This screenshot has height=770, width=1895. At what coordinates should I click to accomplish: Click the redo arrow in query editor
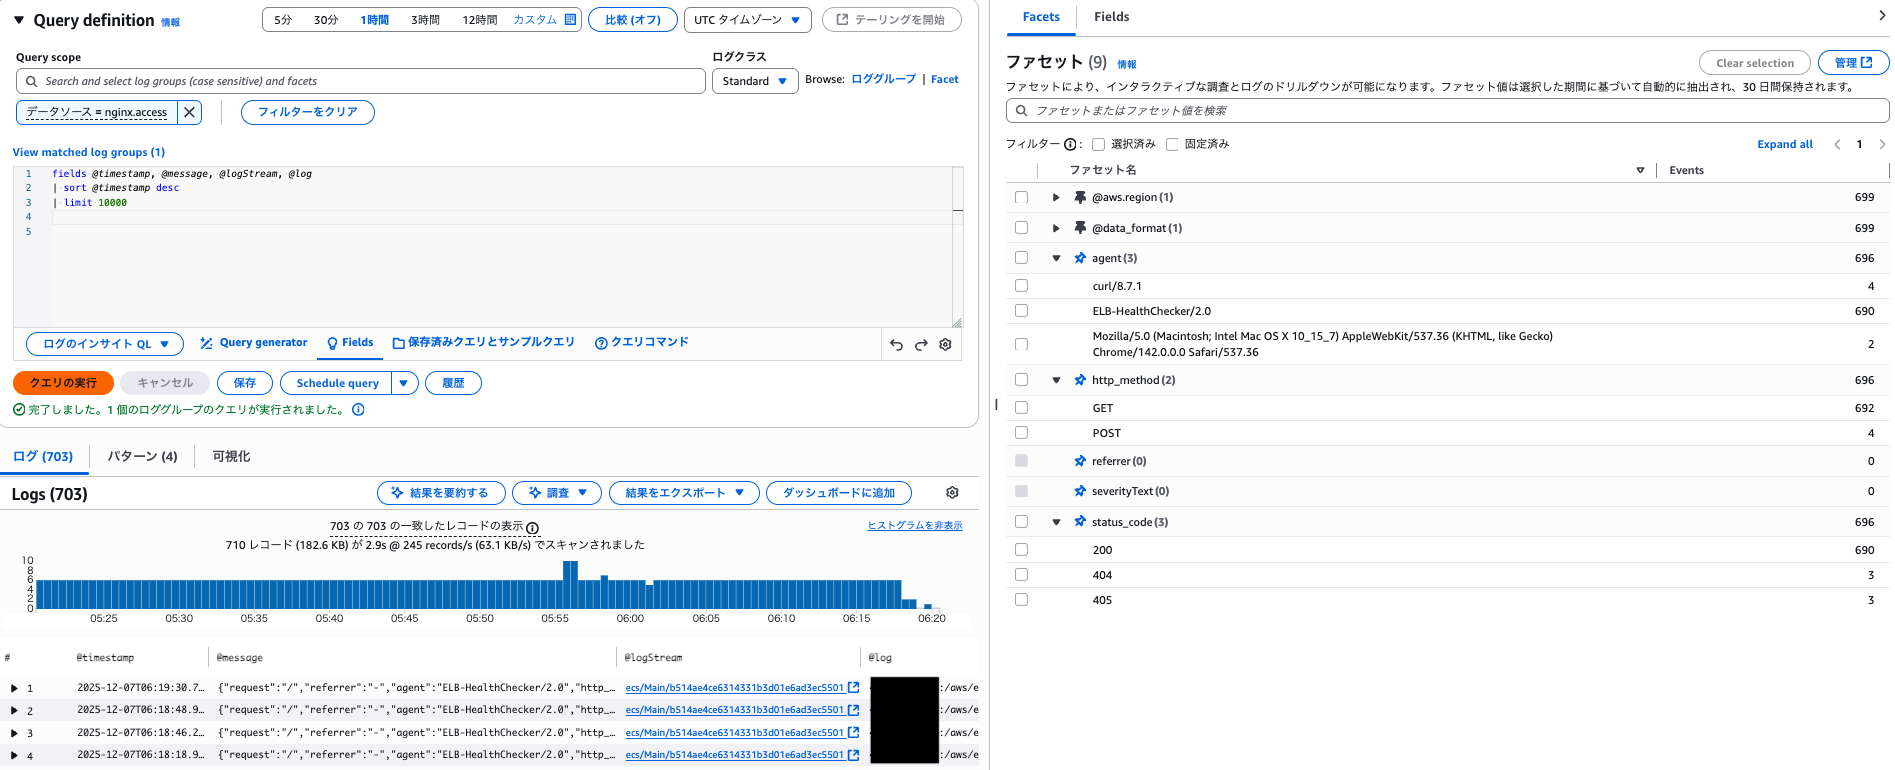[x=921, y=345]
